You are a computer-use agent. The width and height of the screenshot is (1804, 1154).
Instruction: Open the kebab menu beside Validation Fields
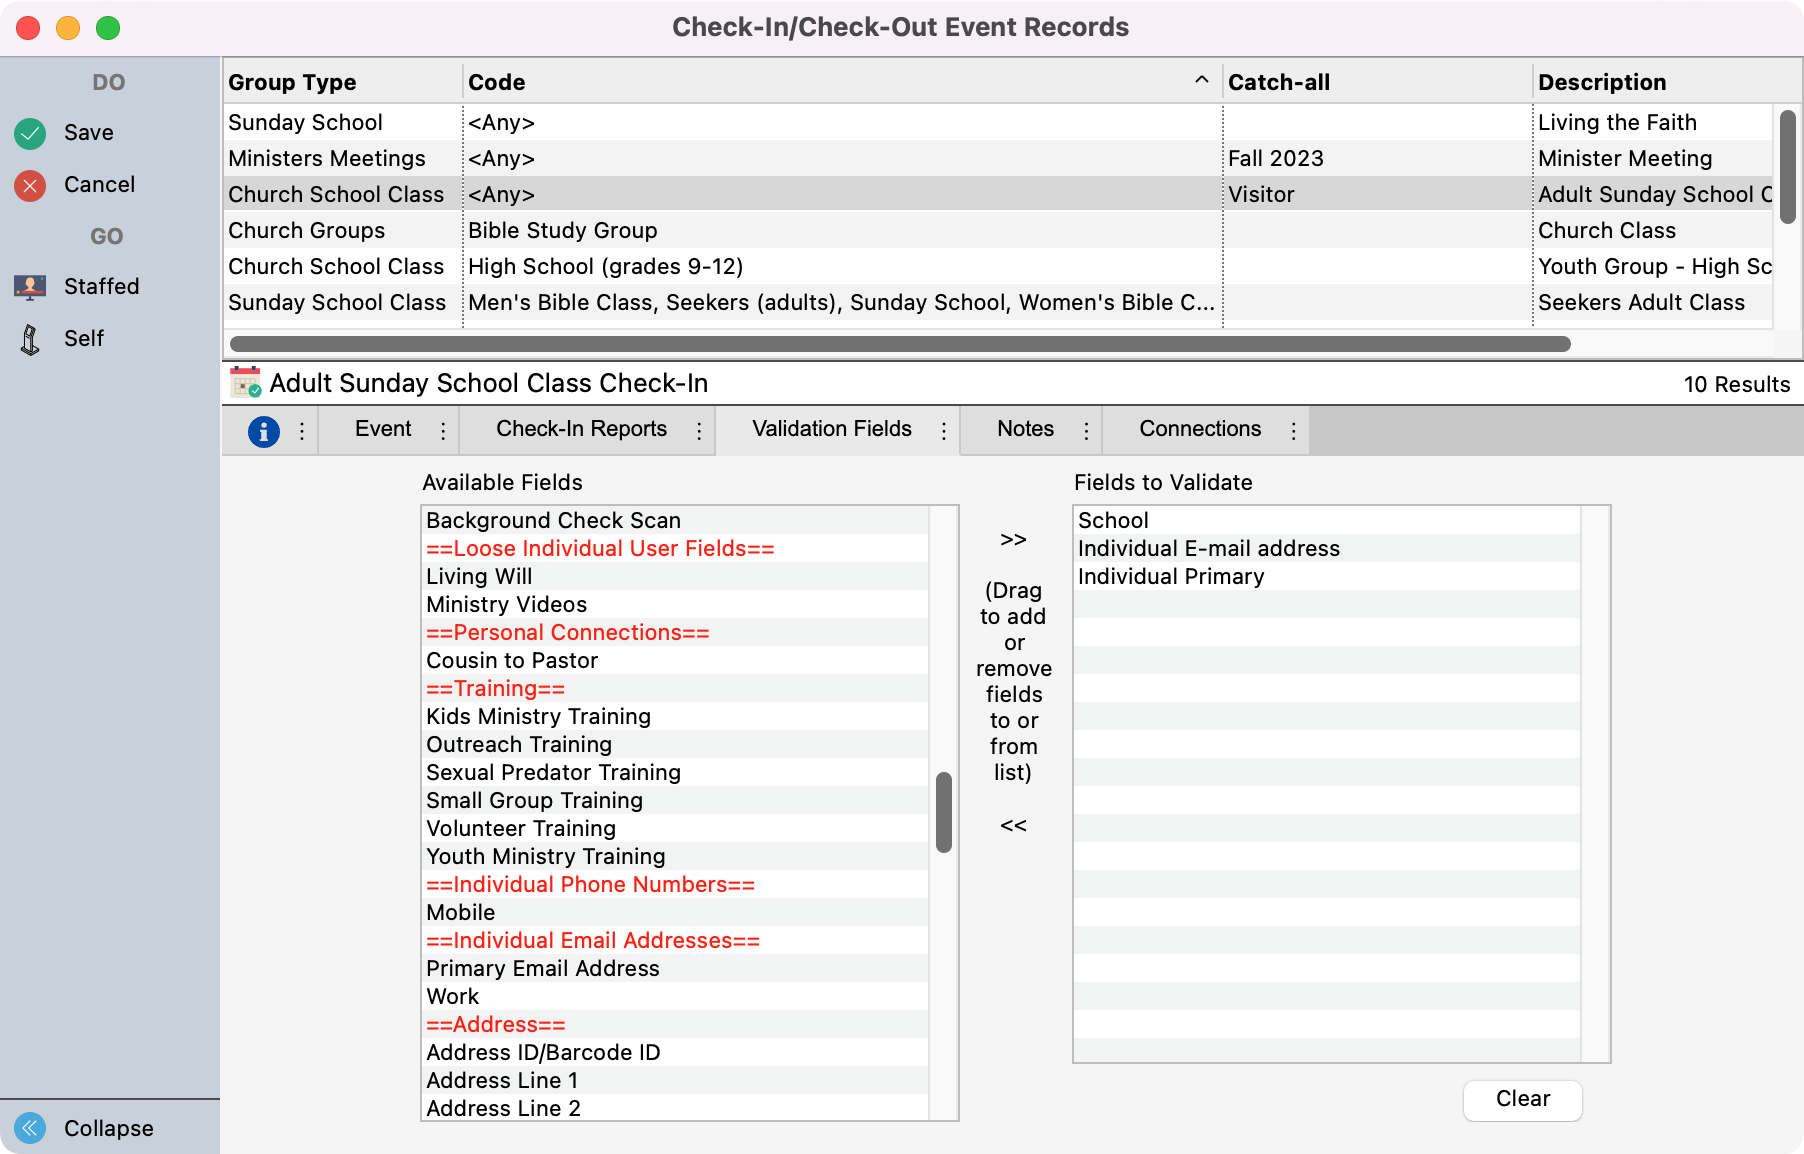point(942,430)
